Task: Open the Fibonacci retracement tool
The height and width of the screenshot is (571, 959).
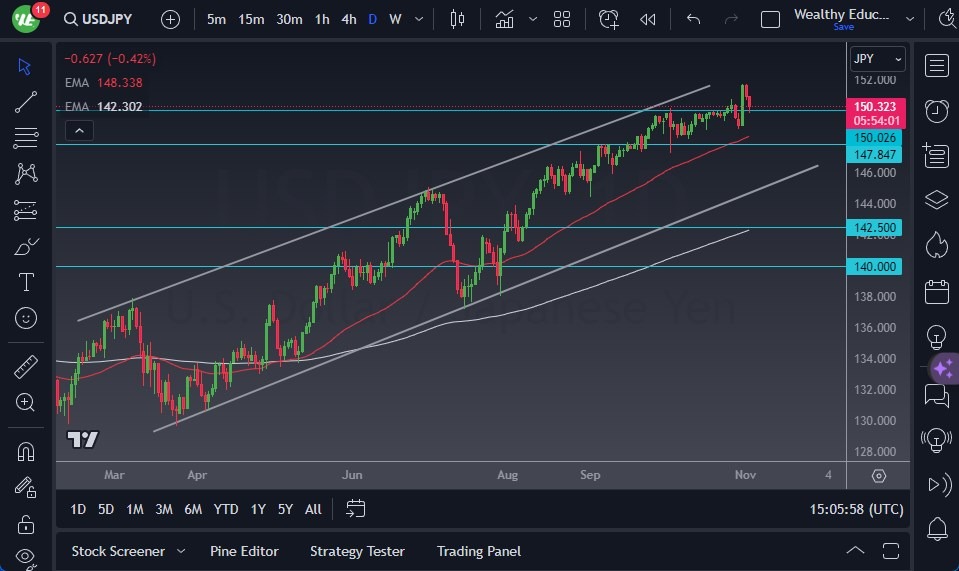Action: 26,137
